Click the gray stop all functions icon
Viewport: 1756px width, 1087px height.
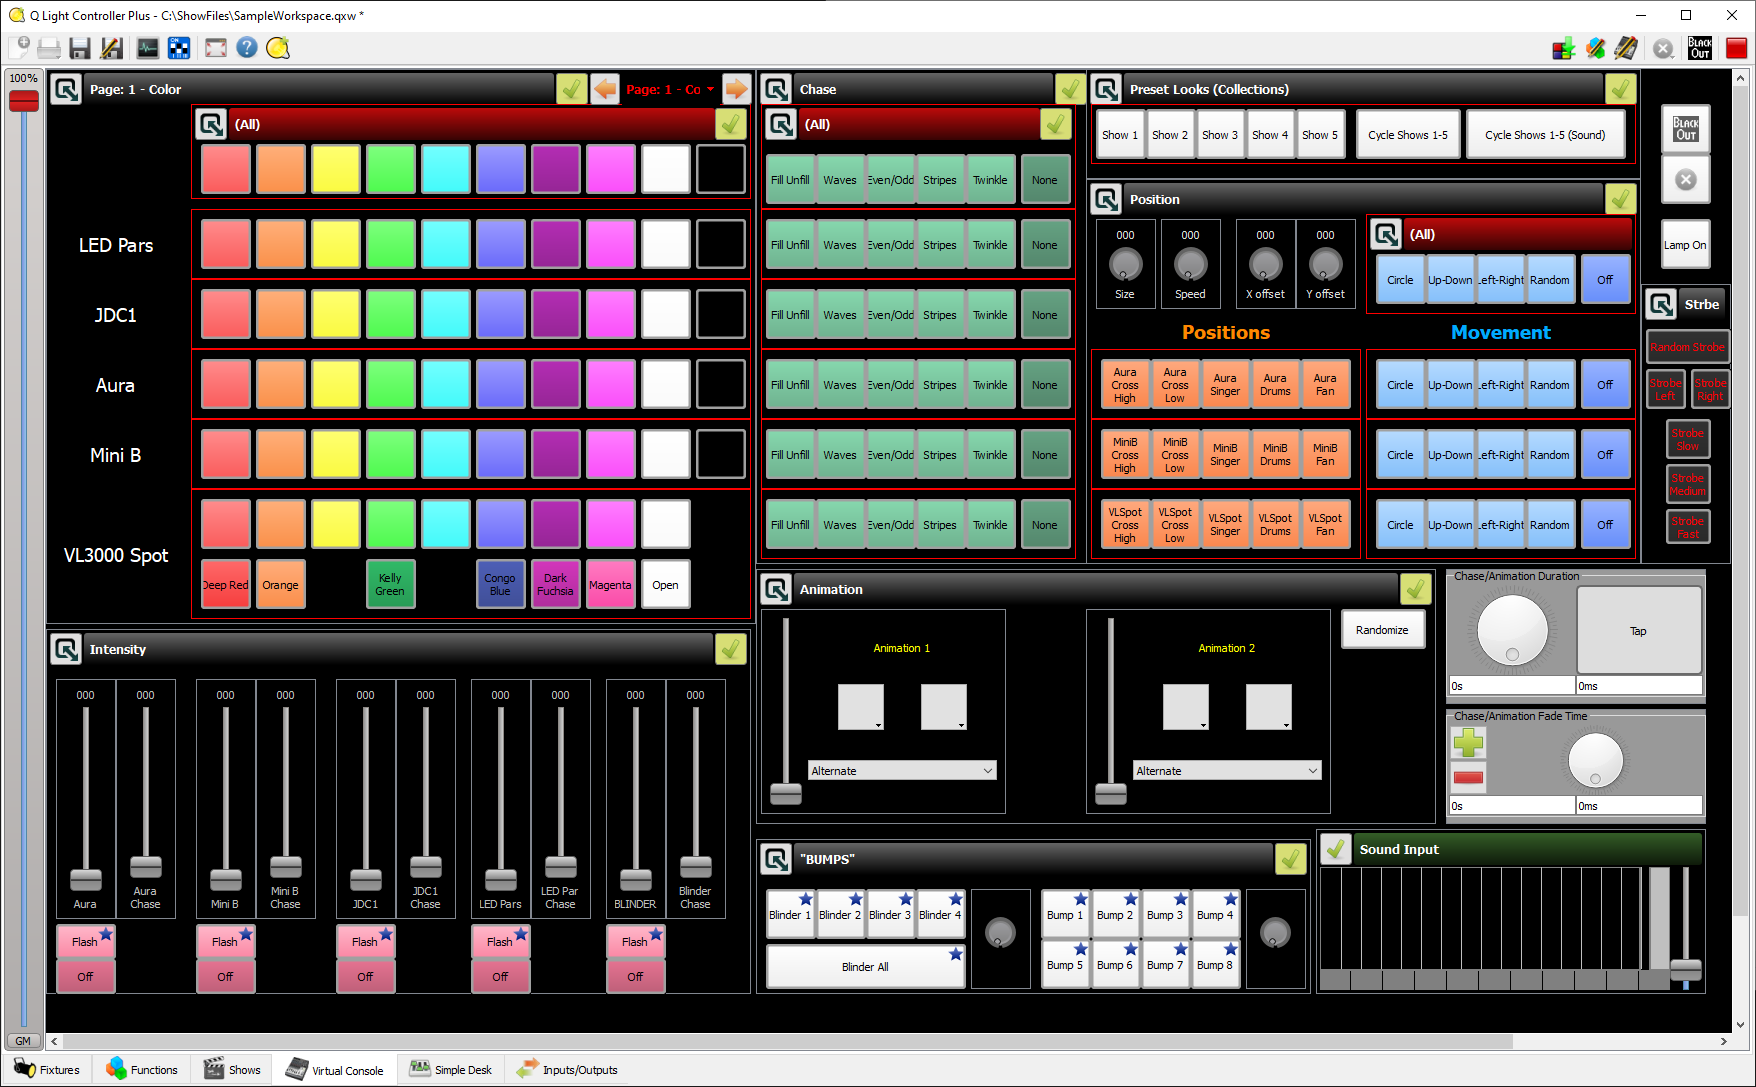point(1663,48)
